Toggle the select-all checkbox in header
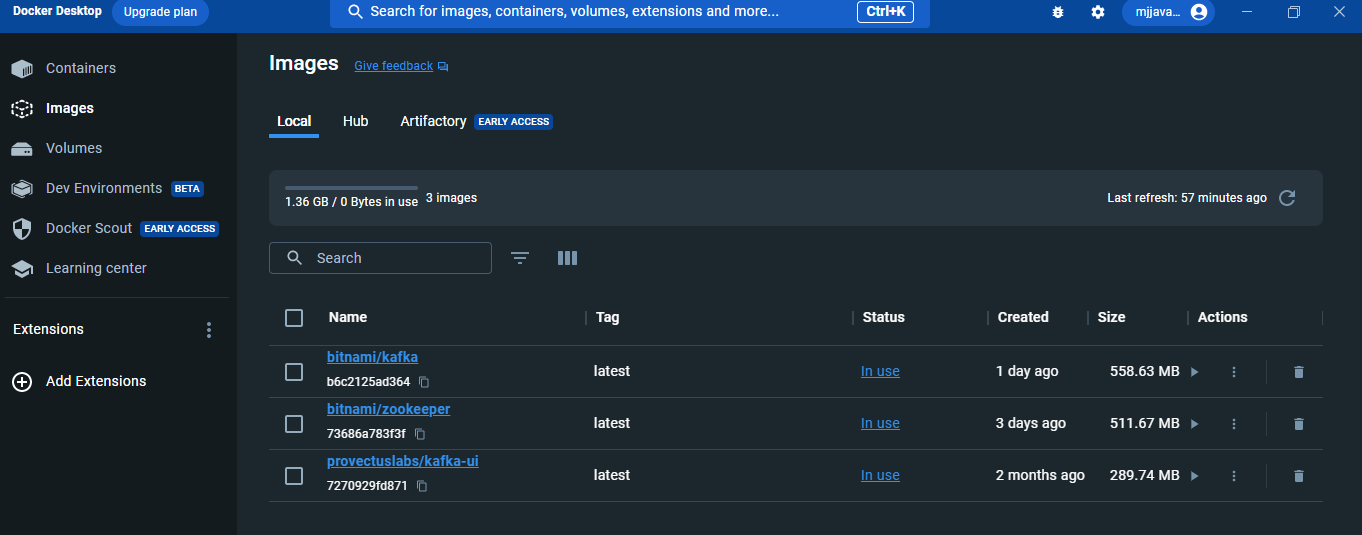1362x535 pixels. tap(294, 318)
